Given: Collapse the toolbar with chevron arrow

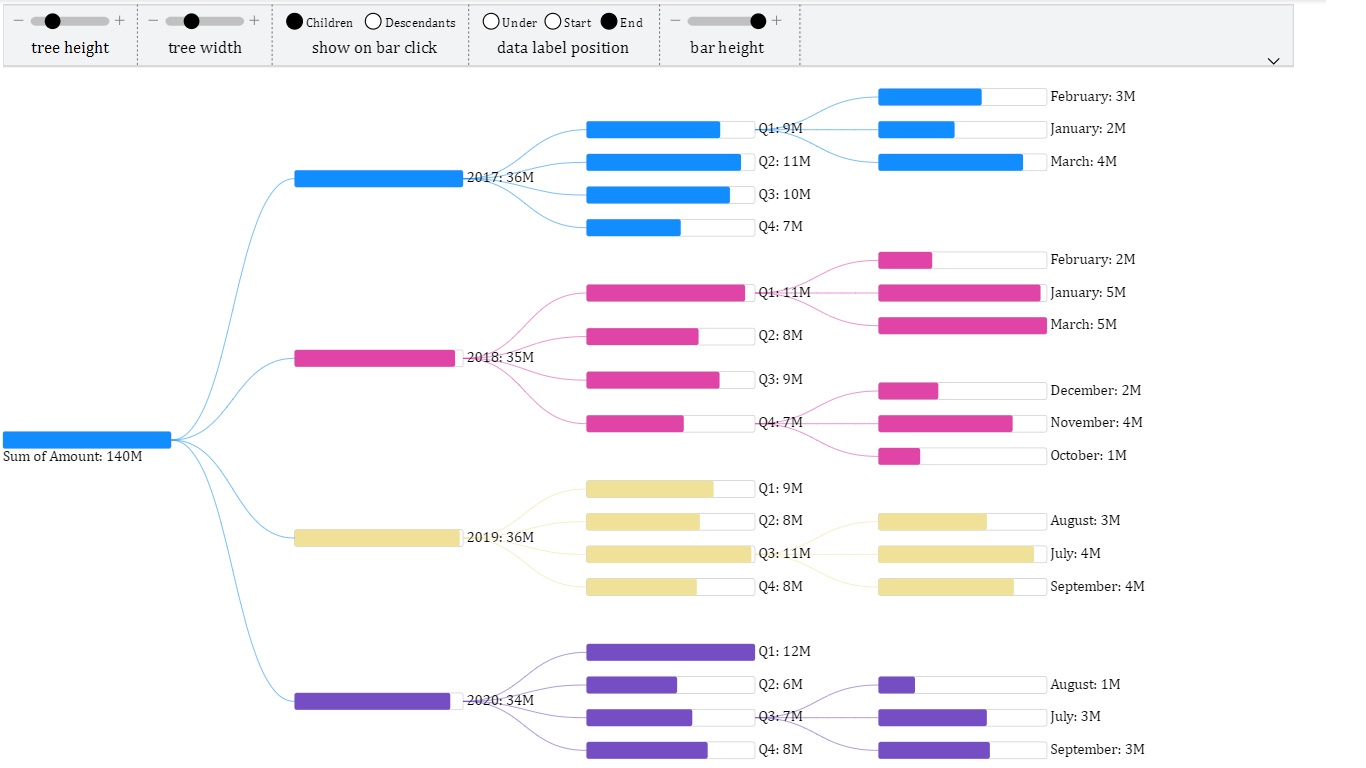Looking at the screenshot, I should click(x=1273, y=61).
